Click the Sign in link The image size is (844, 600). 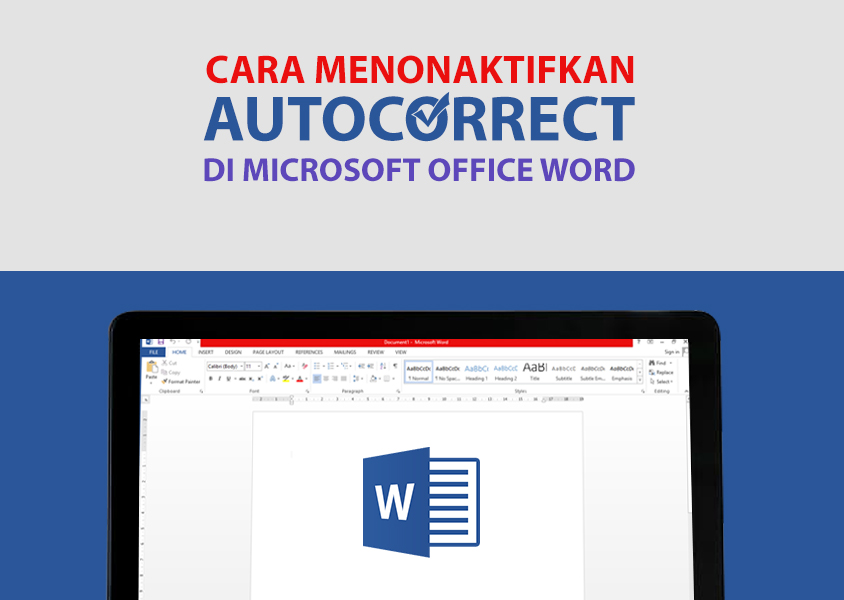pos(672,352)
